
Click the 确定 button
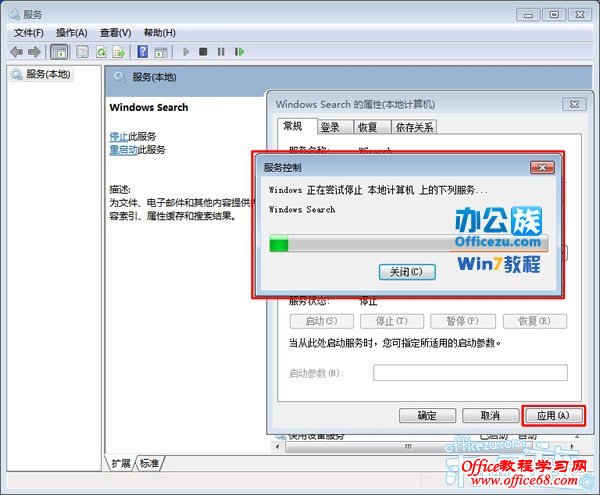tap(427, 415)
